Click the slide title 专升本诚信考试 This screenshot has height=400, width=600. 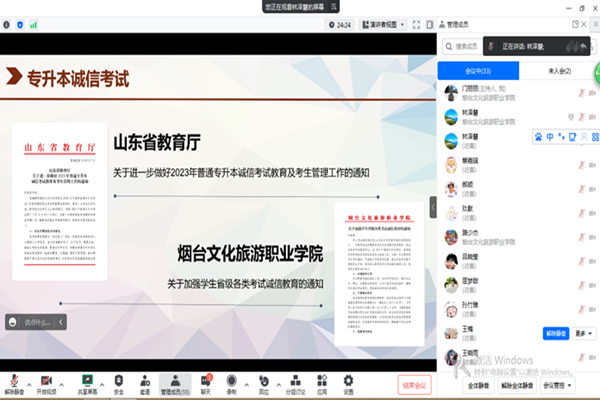click(x=78, y=78)
